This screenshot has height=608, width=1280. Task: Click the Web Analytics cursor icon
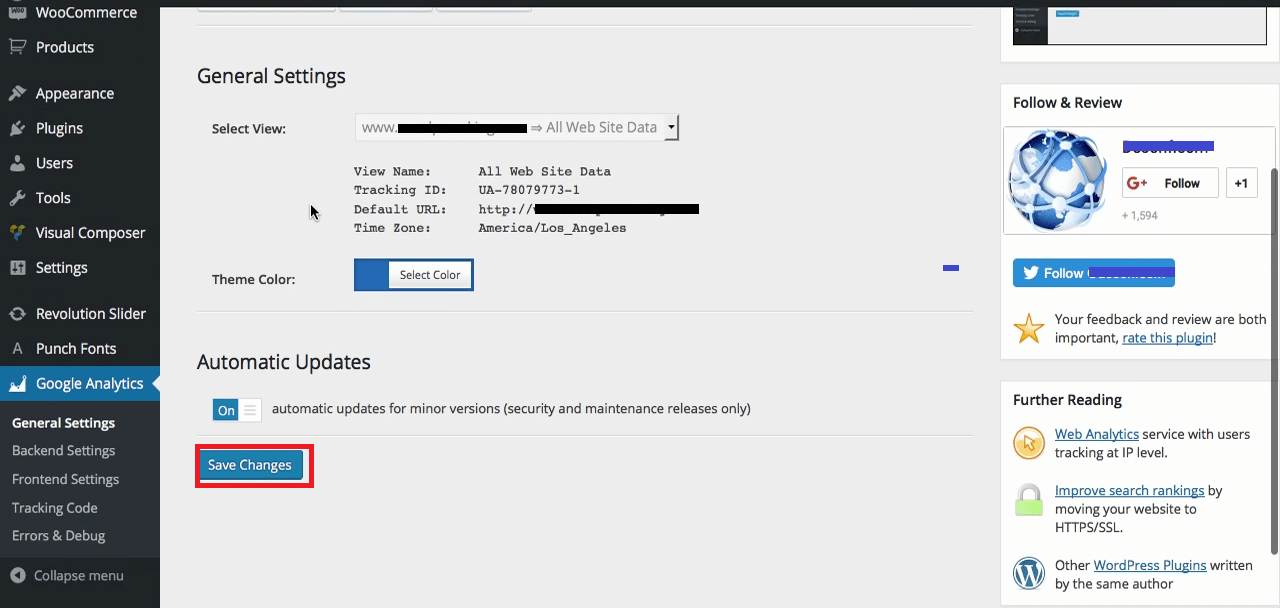pos(1029,443)
